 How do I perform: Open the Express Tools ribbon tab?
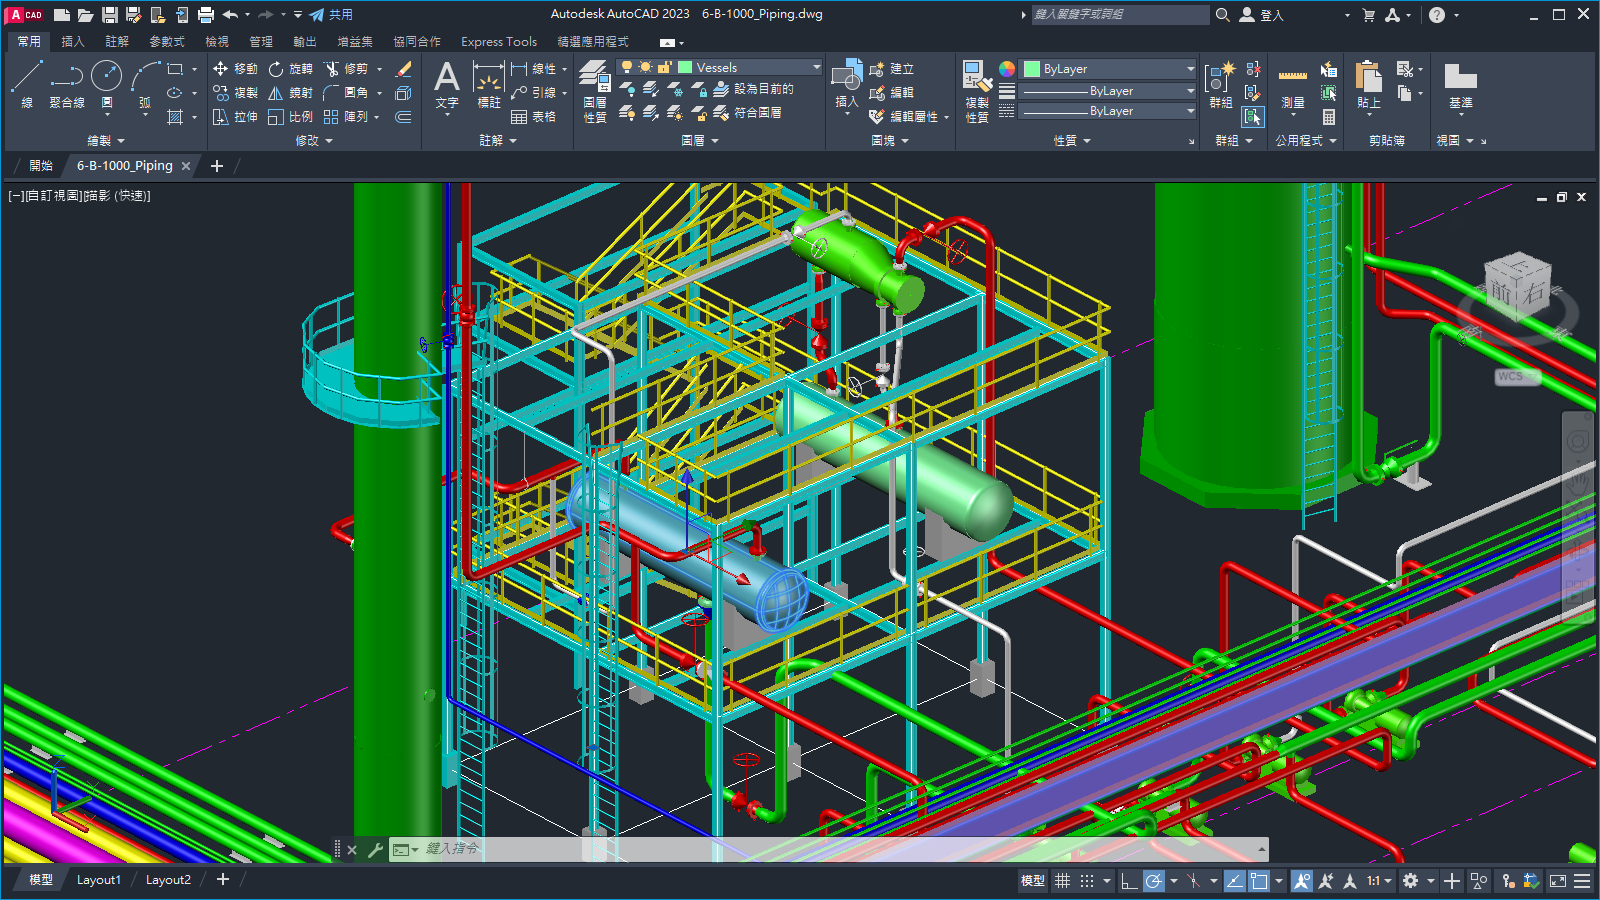click(499, 42)
